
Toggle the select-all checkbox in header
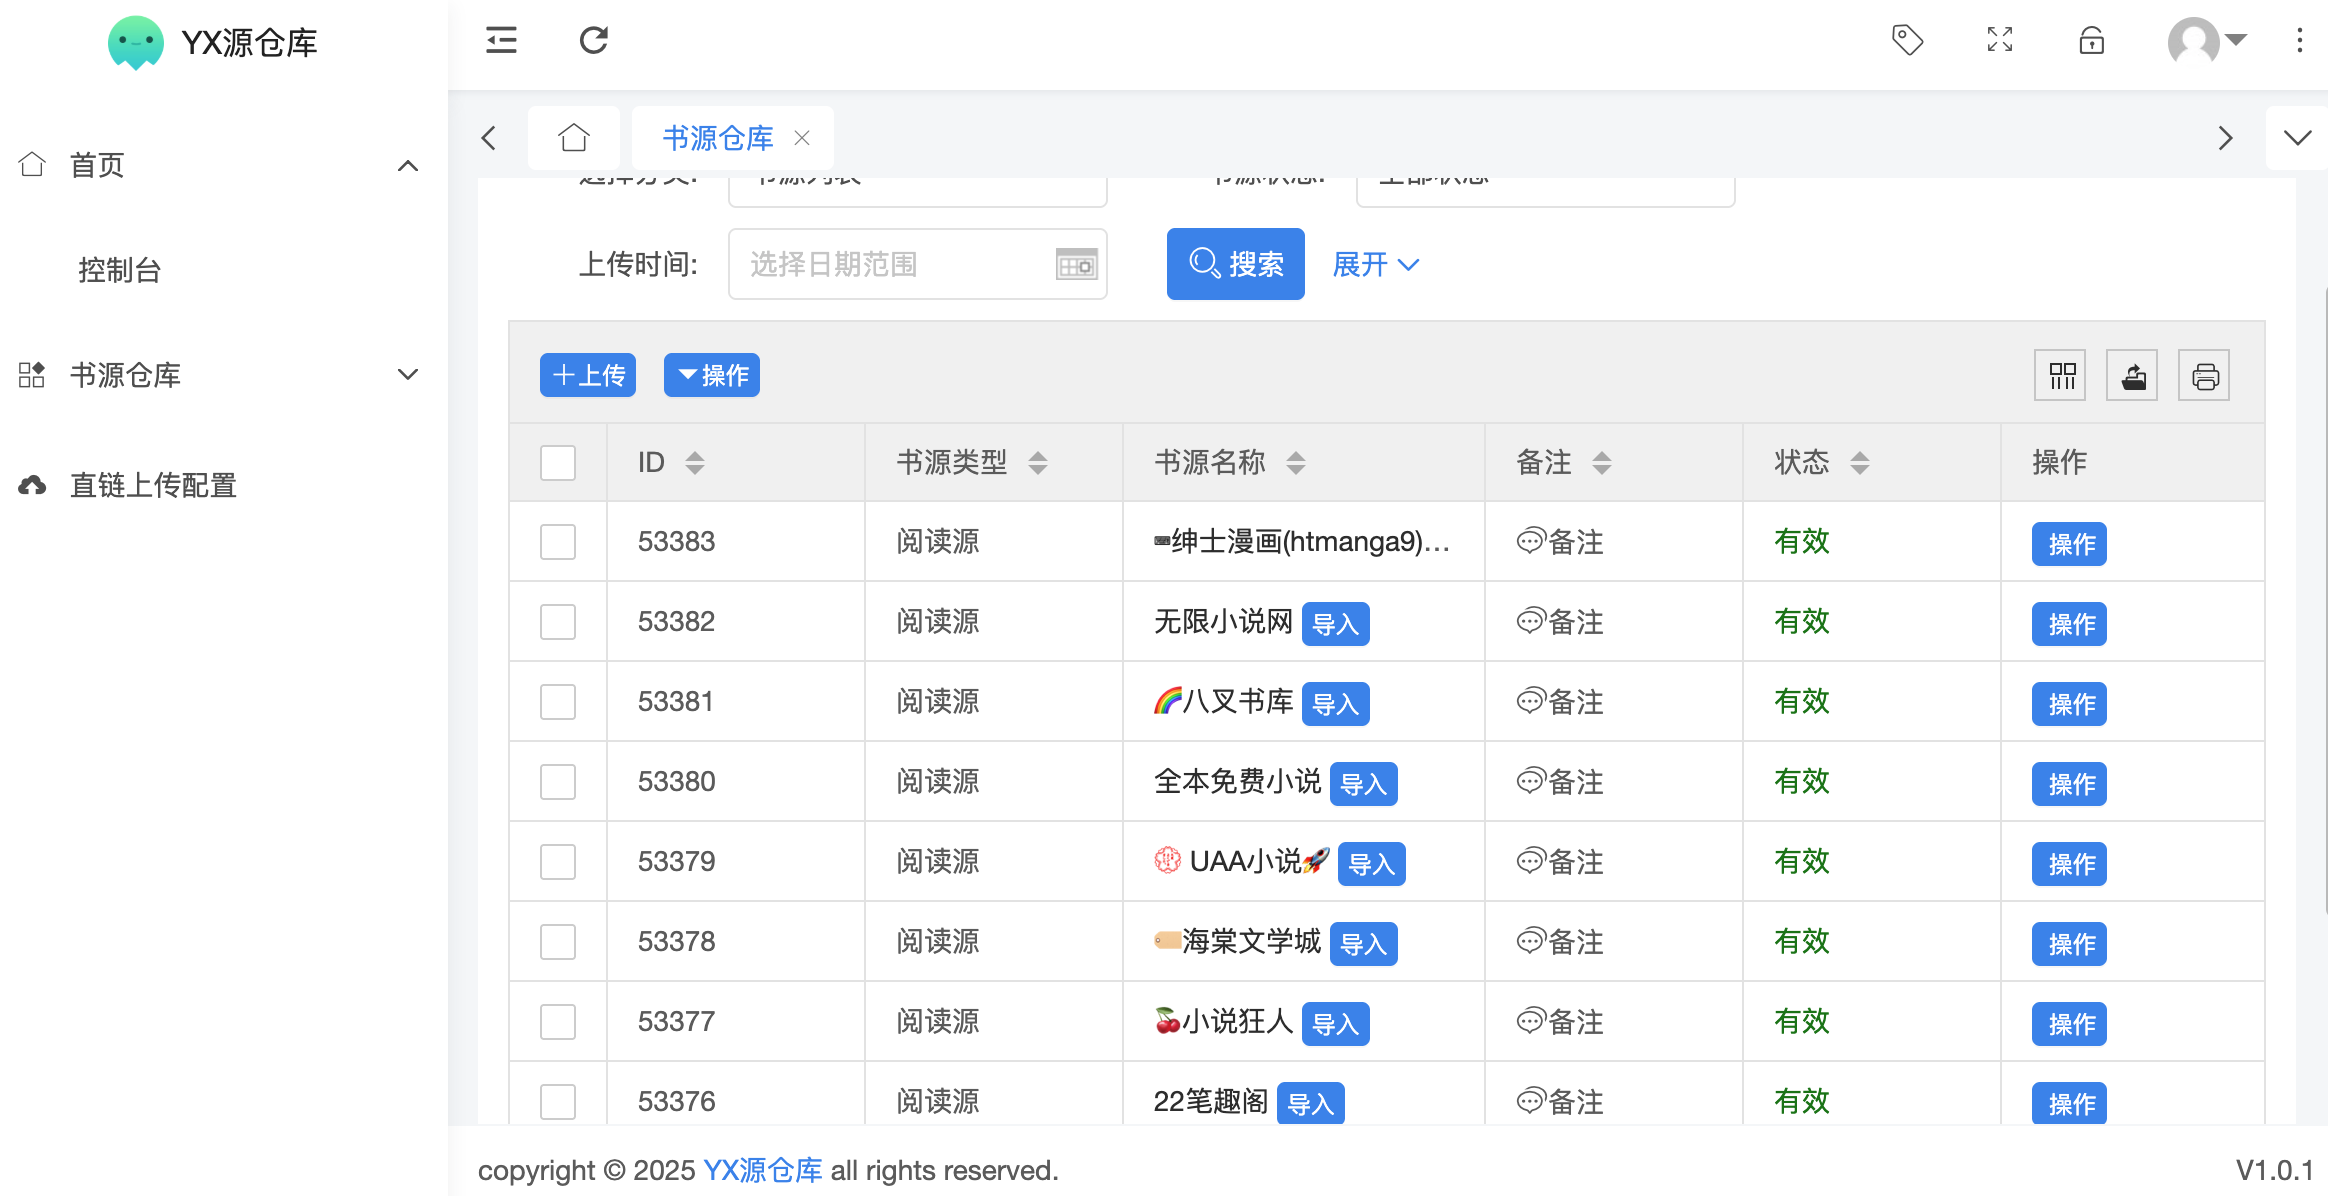558,462
